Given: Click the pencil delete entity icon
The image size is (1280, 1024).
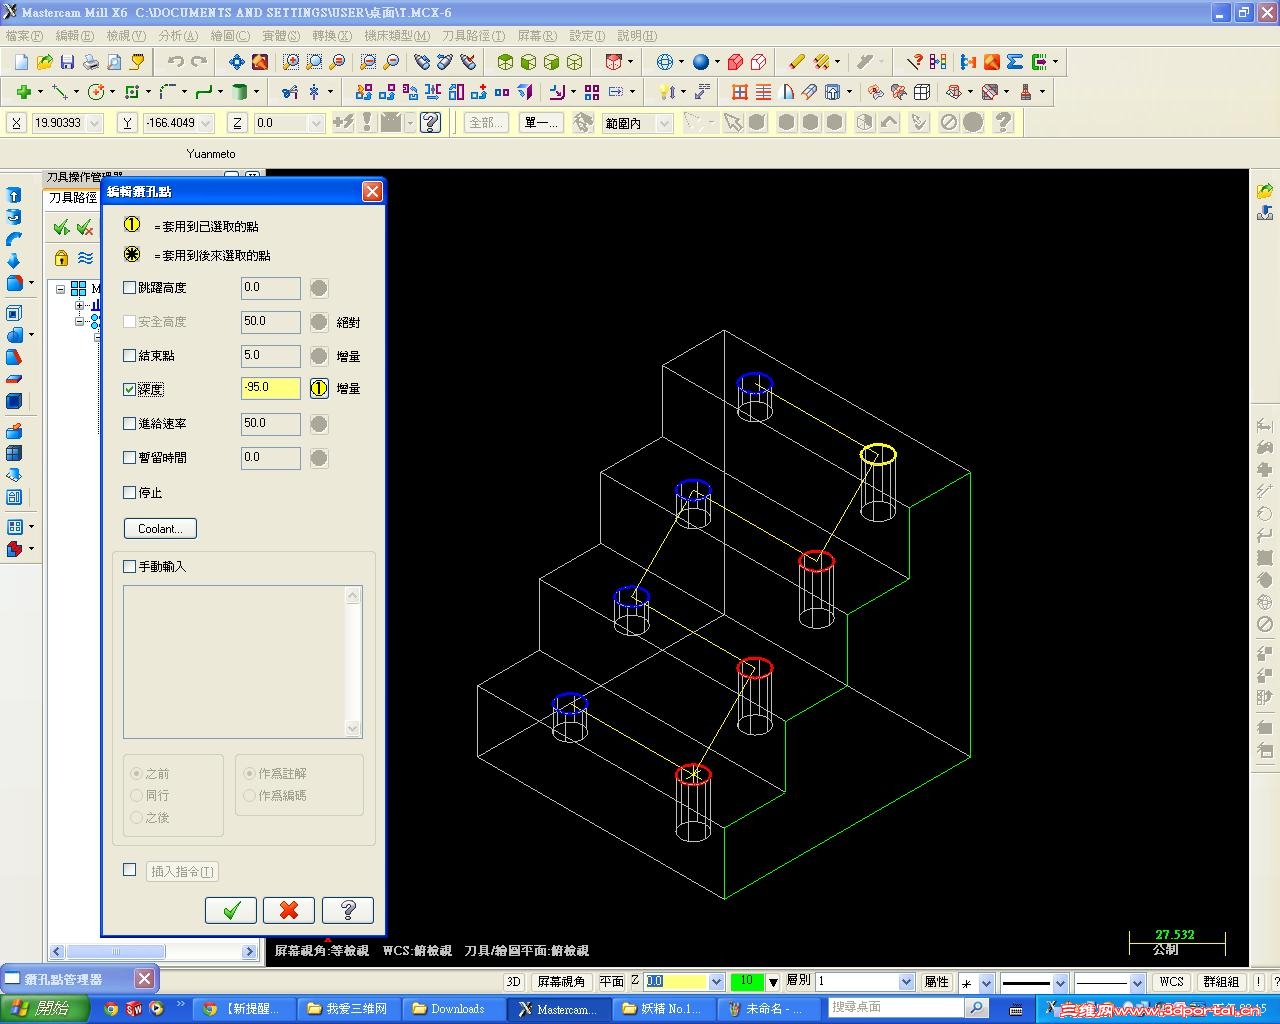Looking at the screenshot, I should click(796, 62).
